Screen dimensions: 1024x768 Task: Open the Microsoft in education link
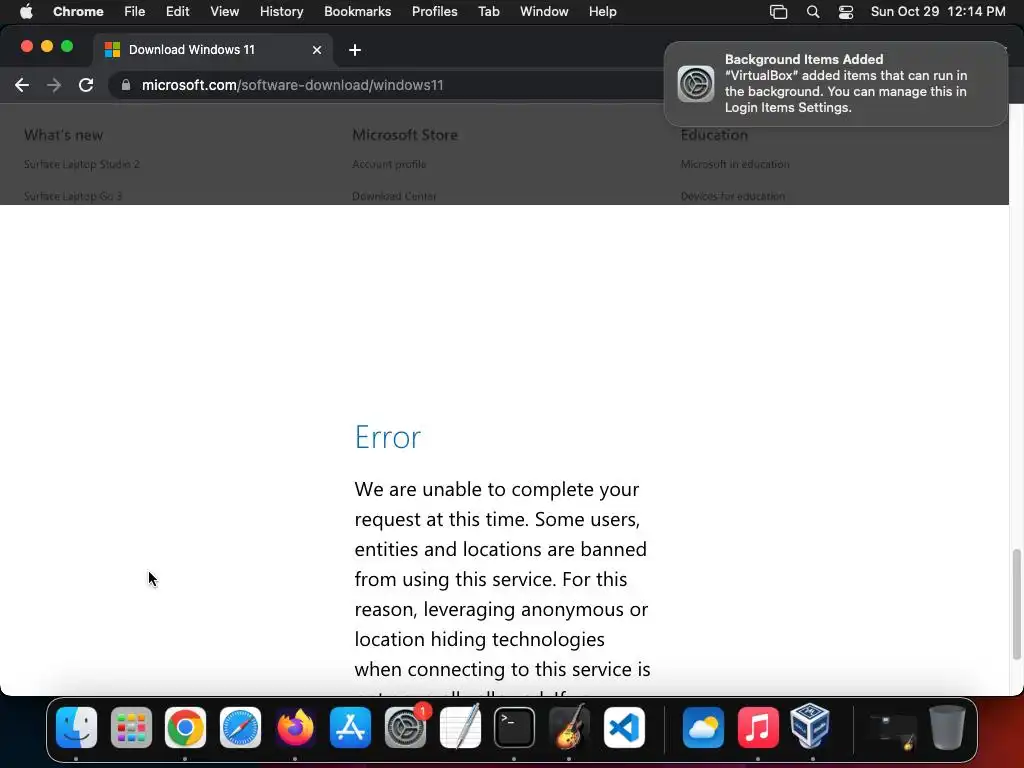click(x=735, y=164)
